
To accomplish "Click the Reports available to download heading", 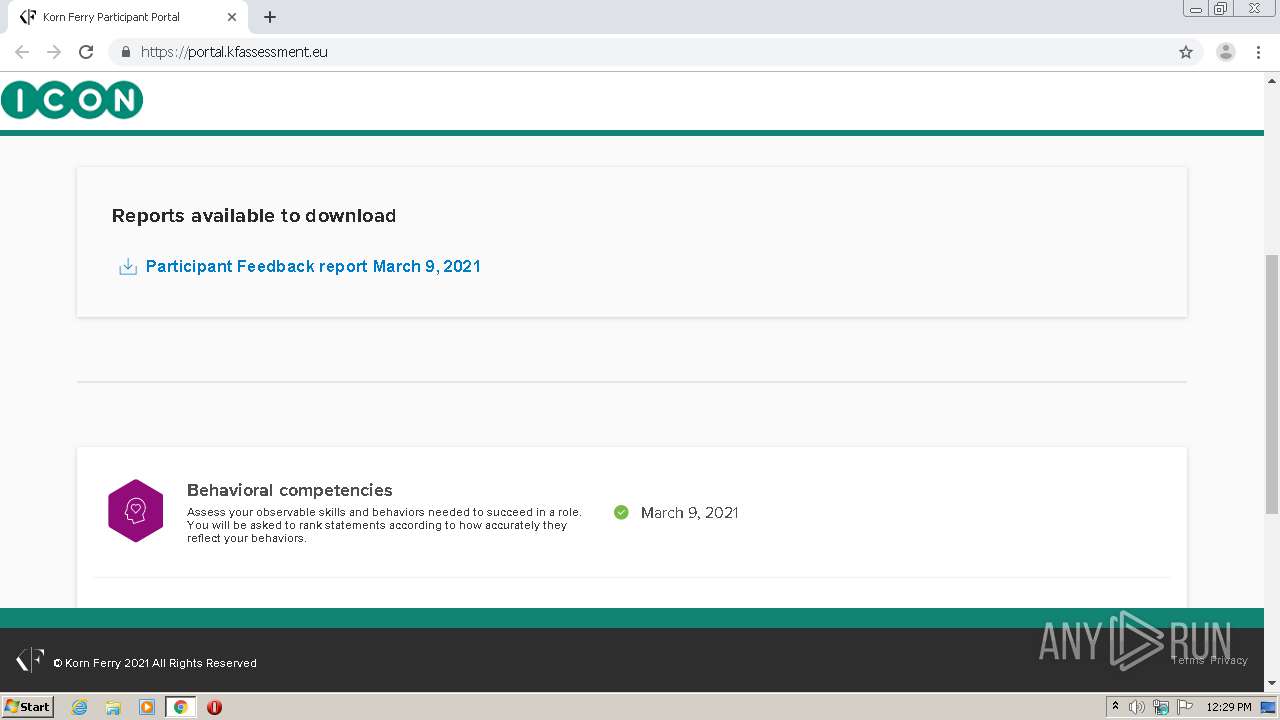I will (x=254, y=216).
